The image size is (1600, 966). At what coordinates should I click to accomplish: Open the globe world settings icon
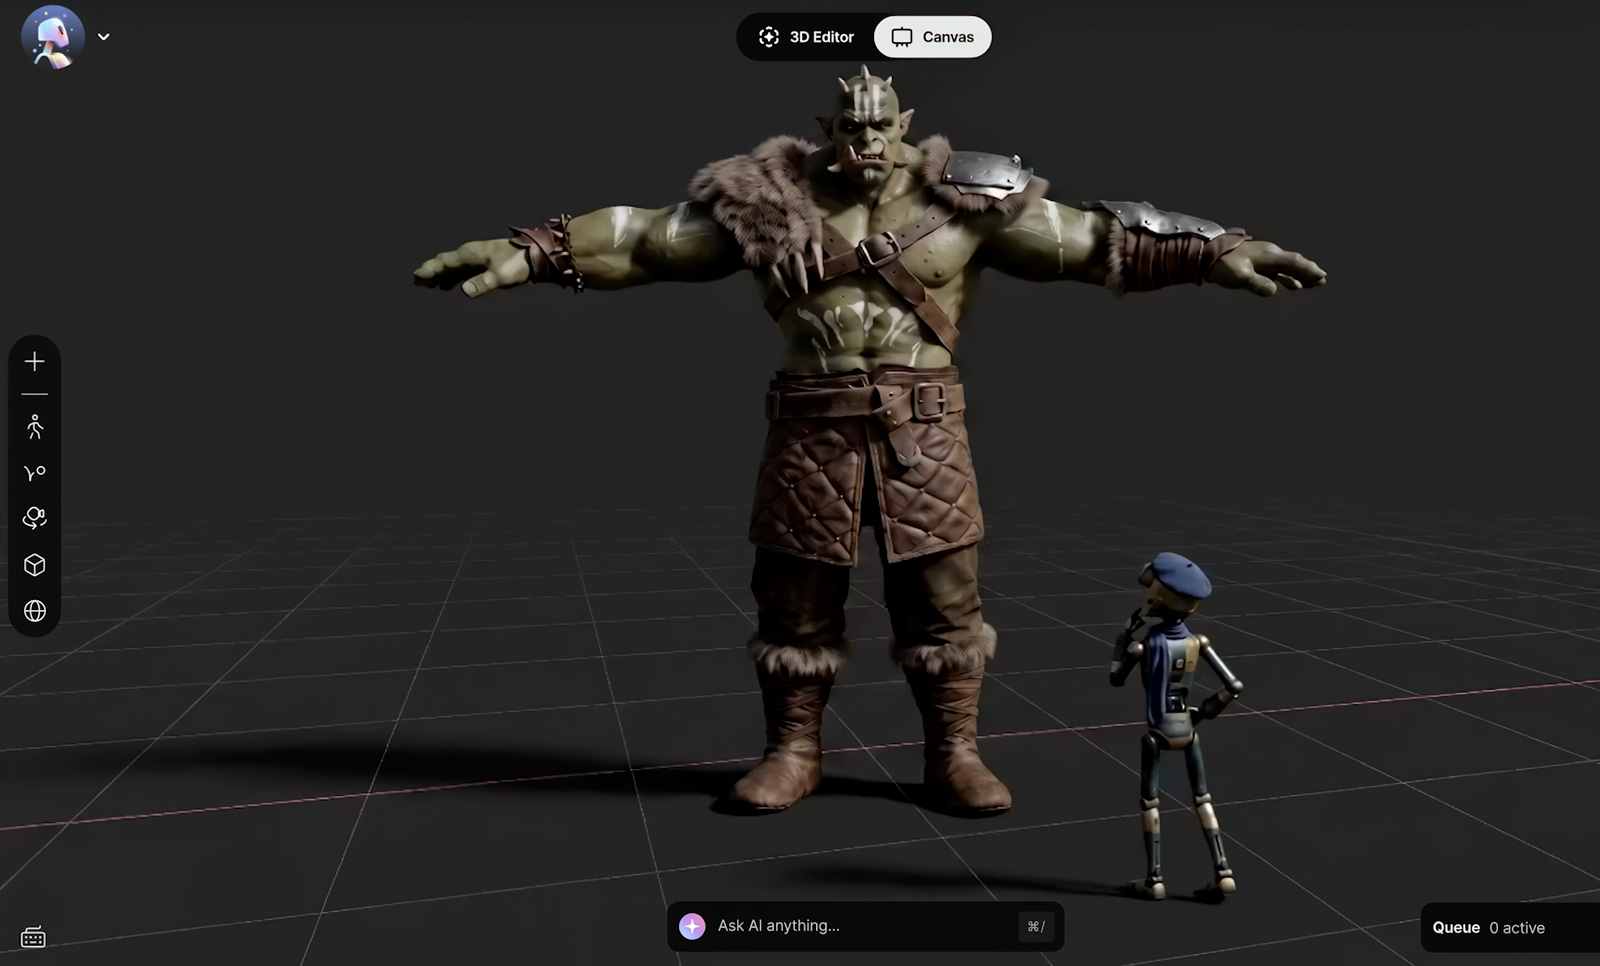[35, 611]
